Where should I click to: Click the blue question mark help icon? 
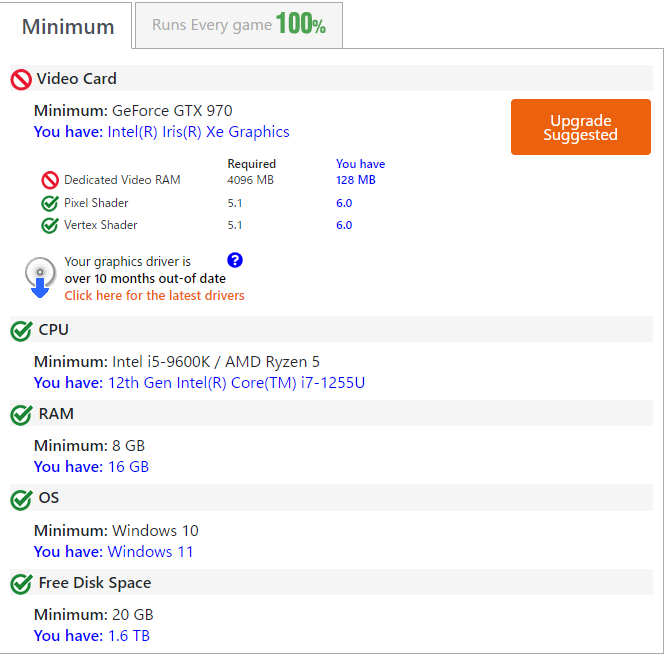(x=235, y=261)
